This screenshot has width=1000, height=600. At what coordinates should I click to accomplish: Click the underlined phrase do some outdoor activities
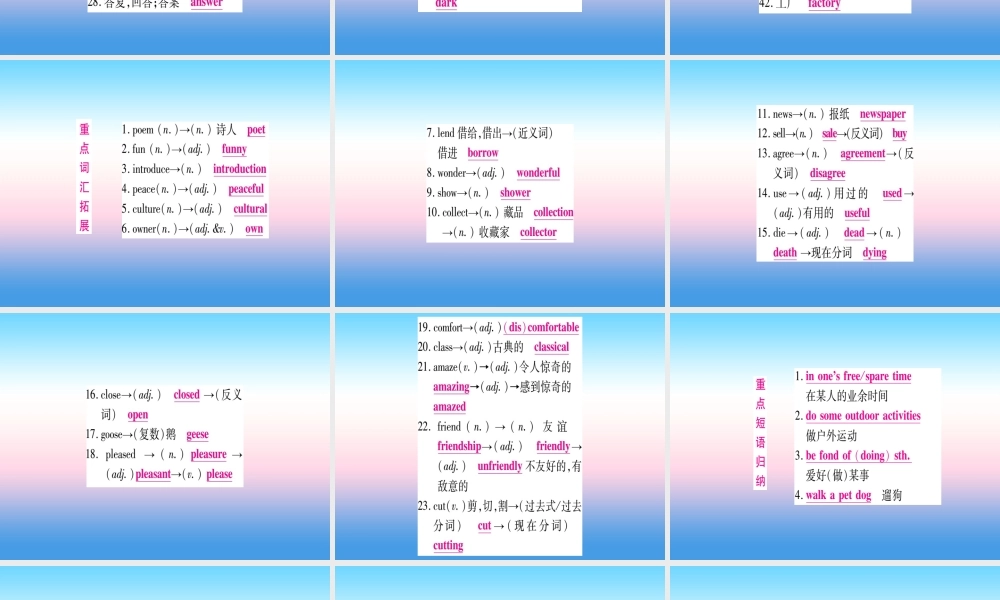[863, 416]
